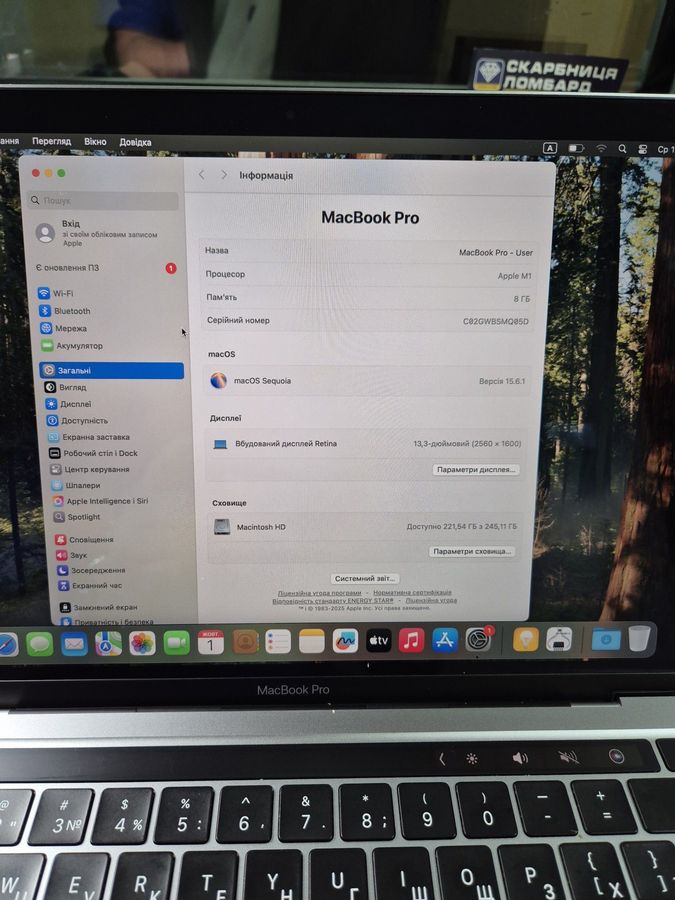The image size is (675, 900).
Task: Open Apple TV app in Dock
Action: point(378,641)
